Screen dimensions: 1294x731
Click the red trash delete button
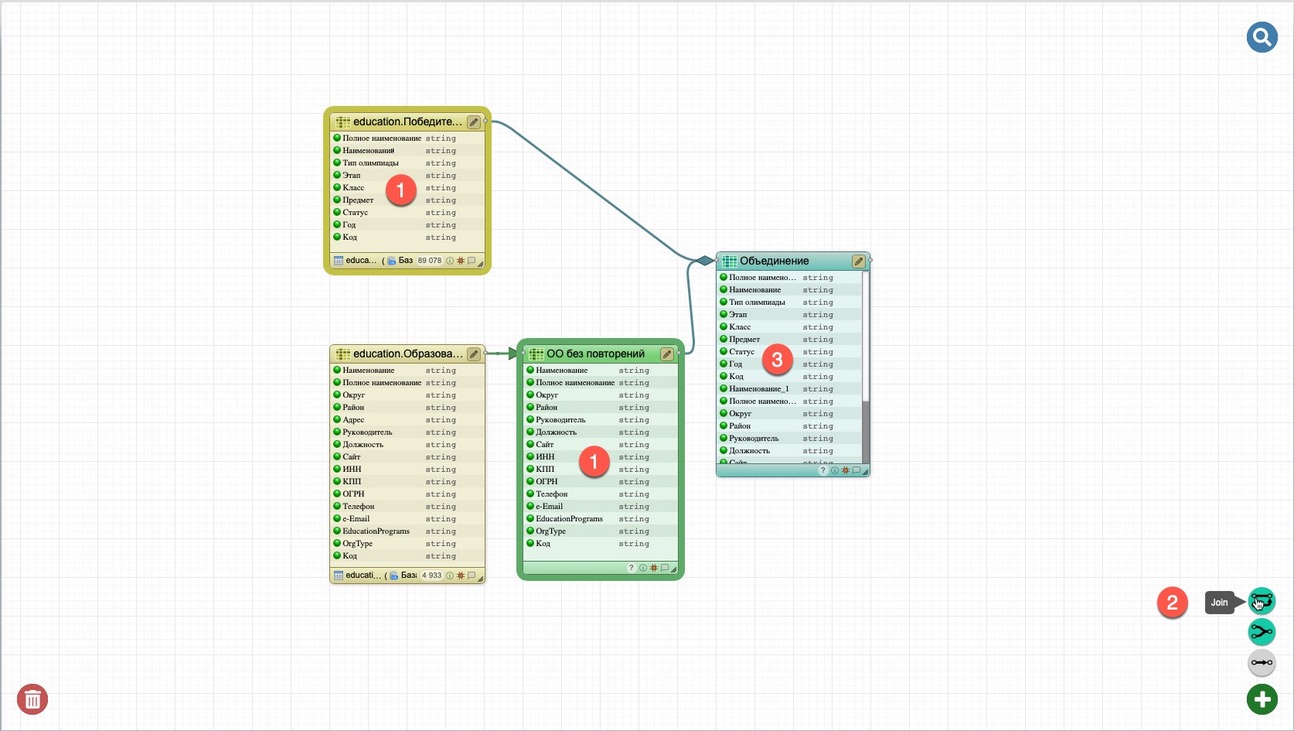tap(32, 699)
